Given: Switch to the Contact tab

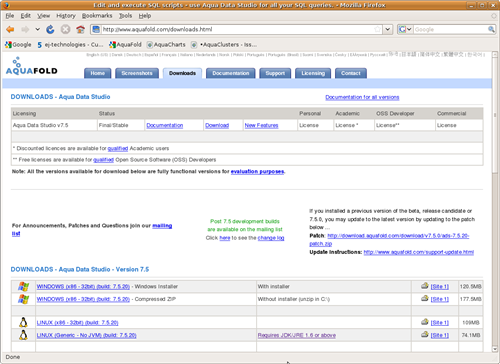Looking at the screenshot, I should 351,73.
